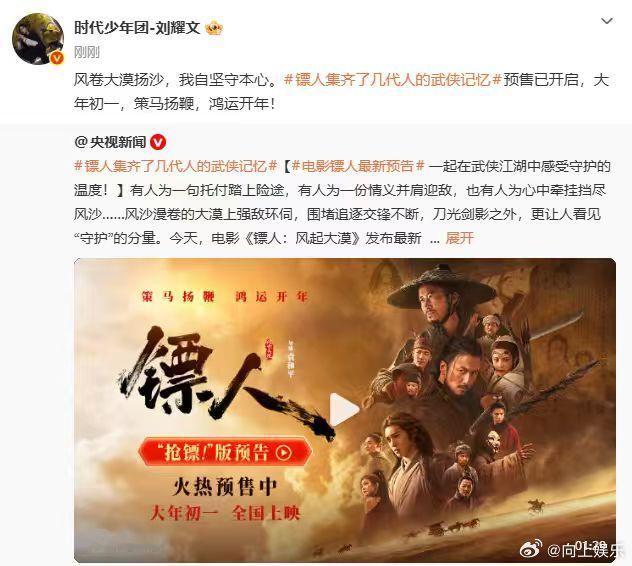Open the 电影镖人最新预告 hashtag
Screen dimensions: 632x566
(x=358, y=166)
